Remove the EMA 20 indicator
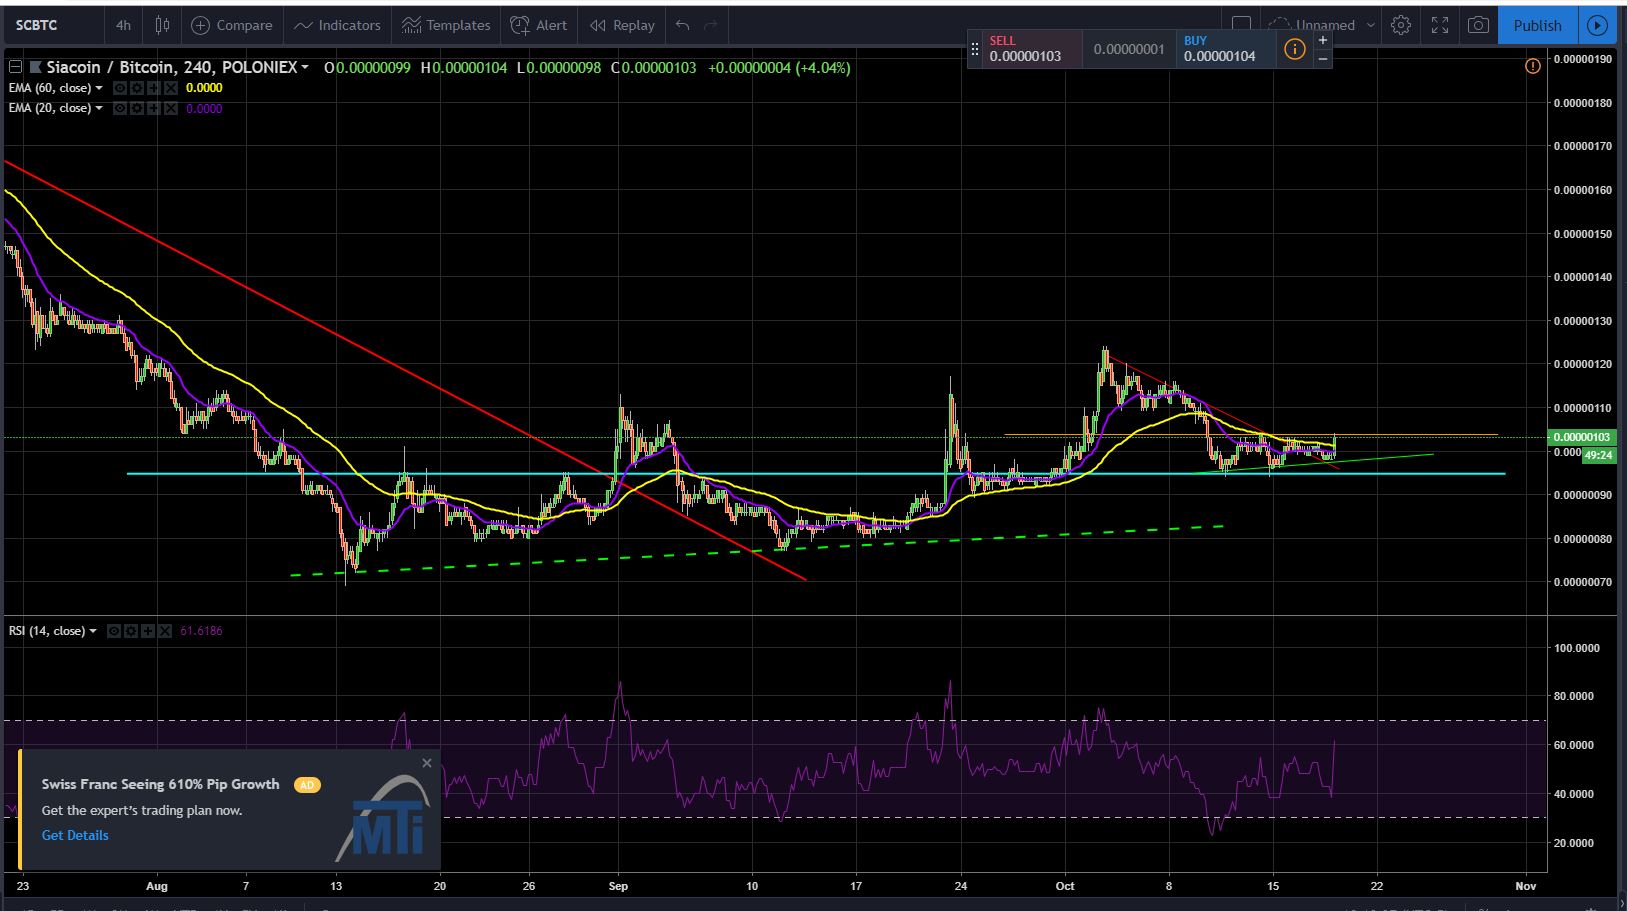Screen dimensions: 1627x911 pyautogui.click(x=171, y=108)
